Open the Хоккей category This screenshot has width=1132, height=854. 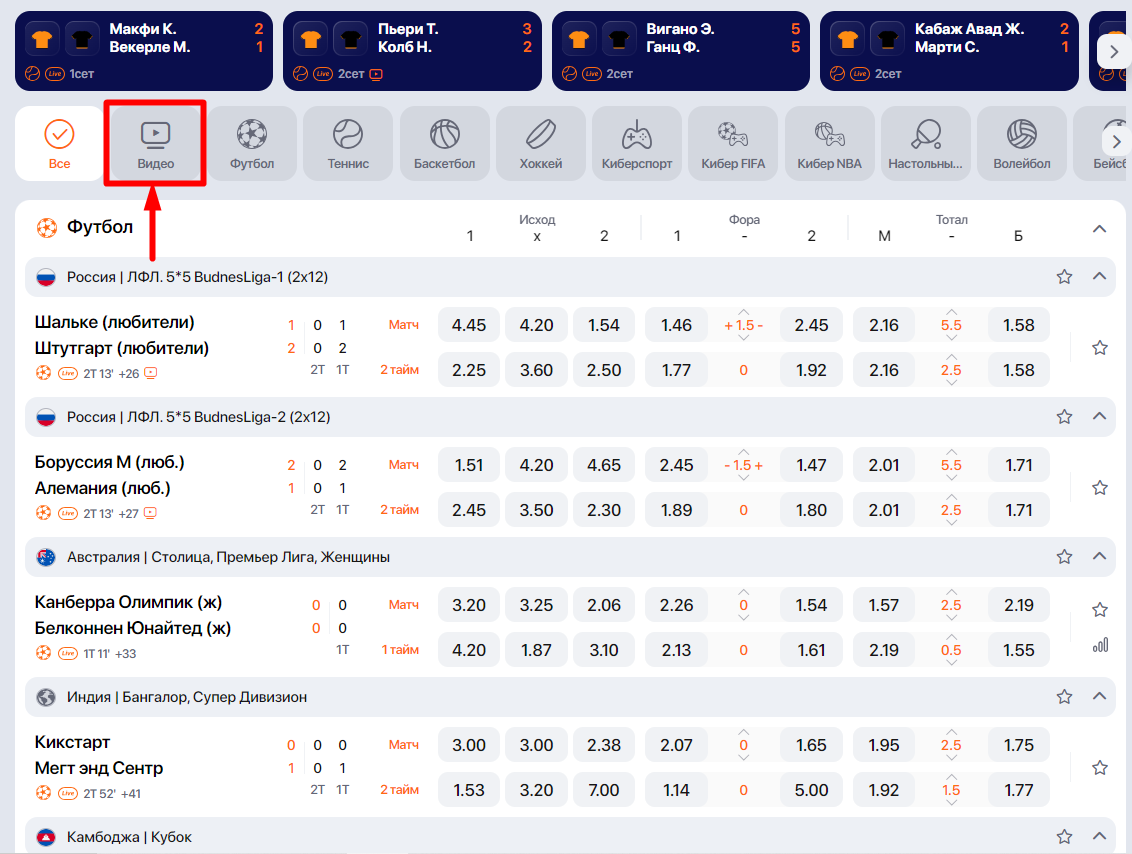[x=541, y=143]
